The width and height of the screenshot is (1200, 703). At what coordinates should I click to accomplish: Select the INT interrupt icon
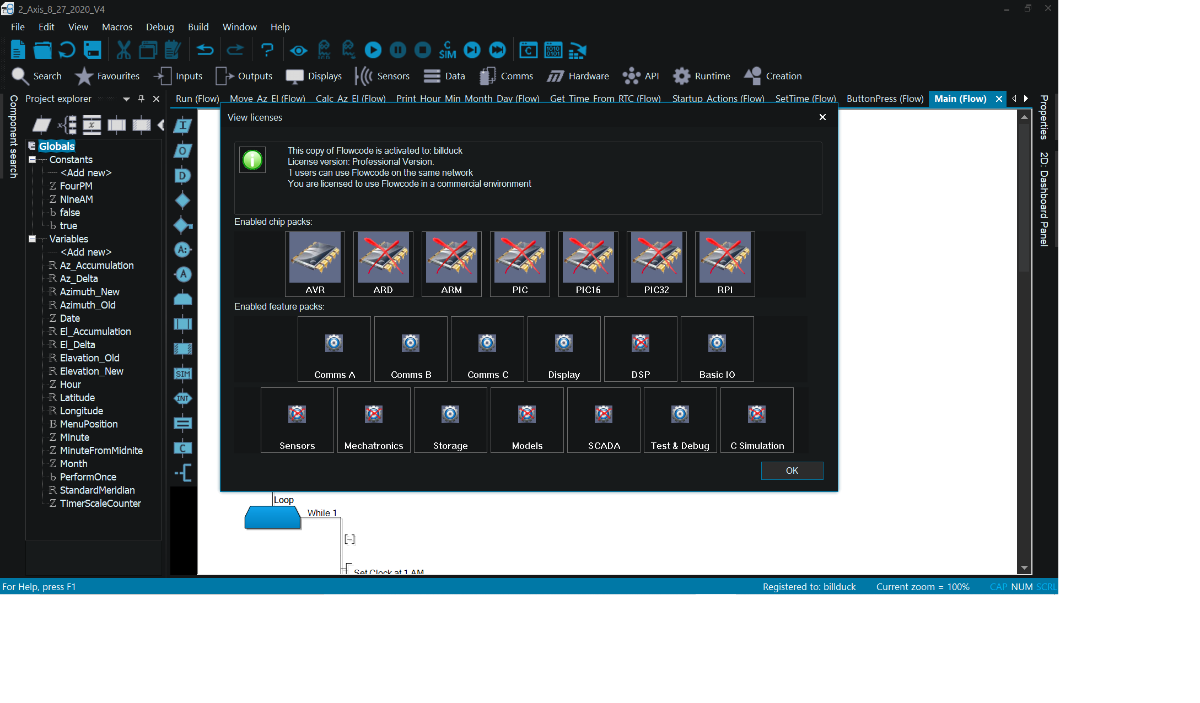point(182,398)
